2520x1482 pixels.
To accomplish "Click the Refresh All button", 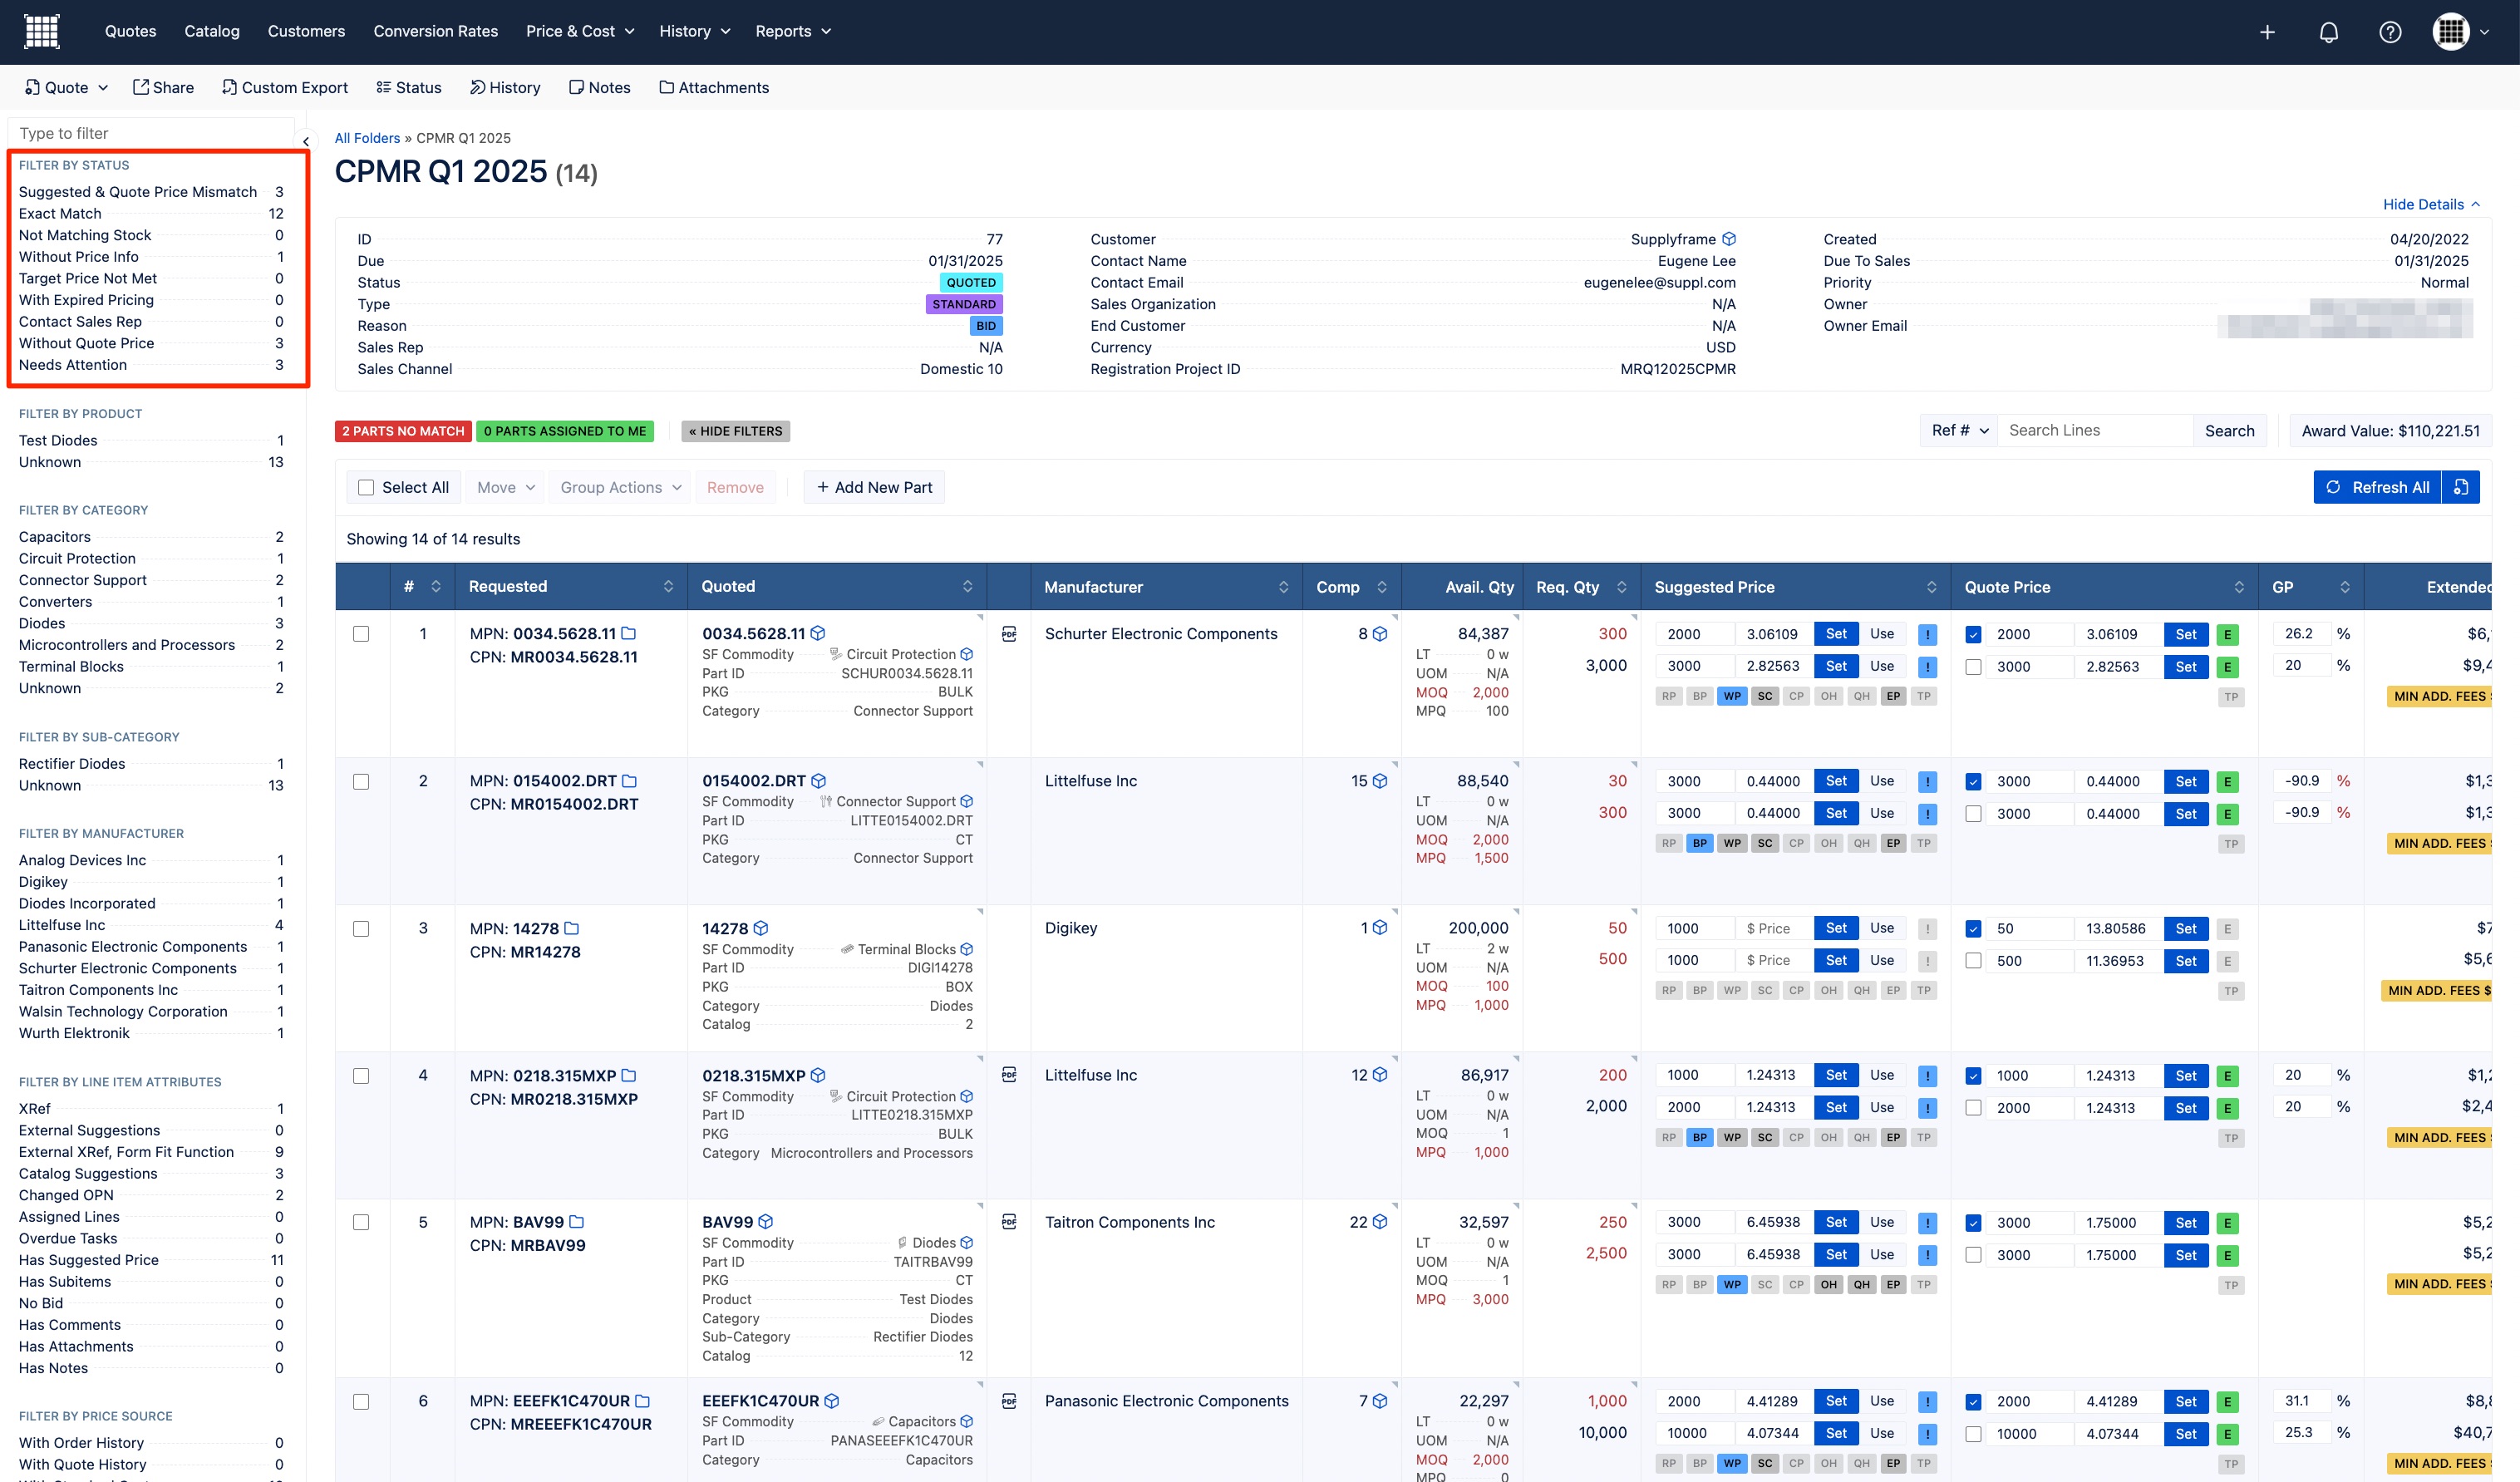I will (x=2377, y=487).
